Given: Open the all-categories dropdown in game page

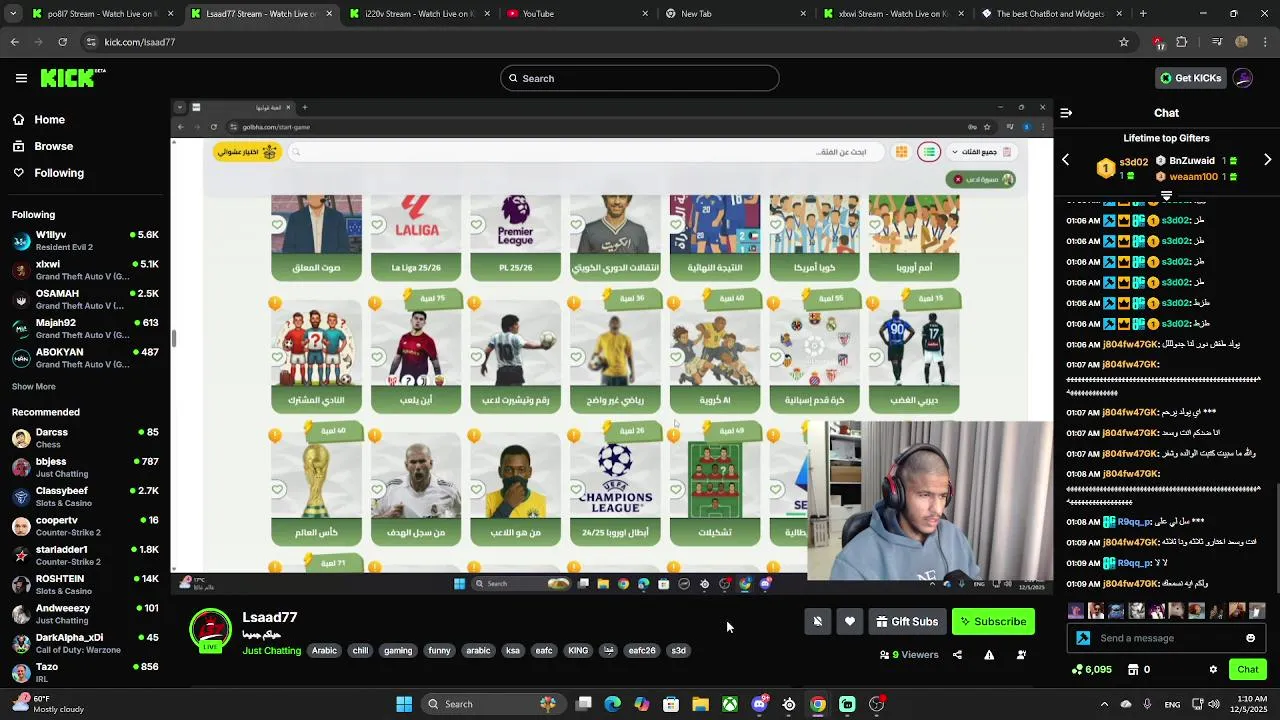Looking at the screenshot, I should [x=980, y=152].
